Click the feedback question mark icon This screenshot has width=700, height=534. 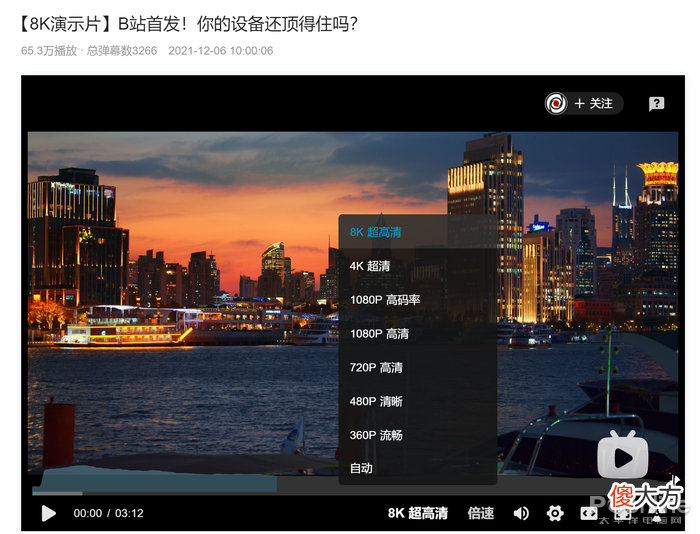[x=656, y=104]
